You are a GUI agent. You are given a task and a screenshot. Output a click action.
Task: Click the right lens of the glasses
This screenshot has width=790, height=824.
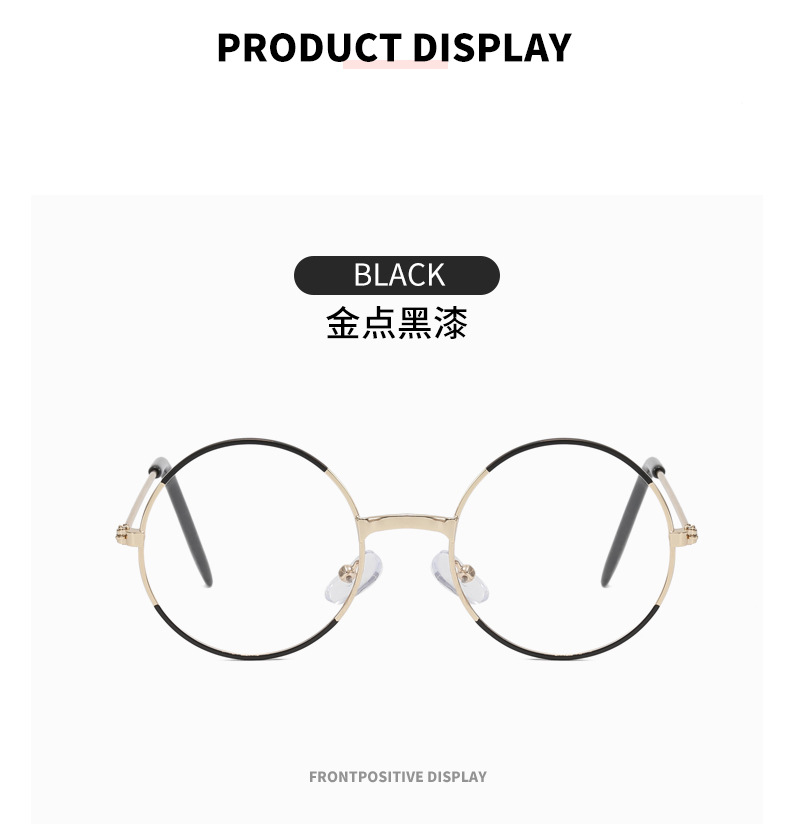pos(563,548)
